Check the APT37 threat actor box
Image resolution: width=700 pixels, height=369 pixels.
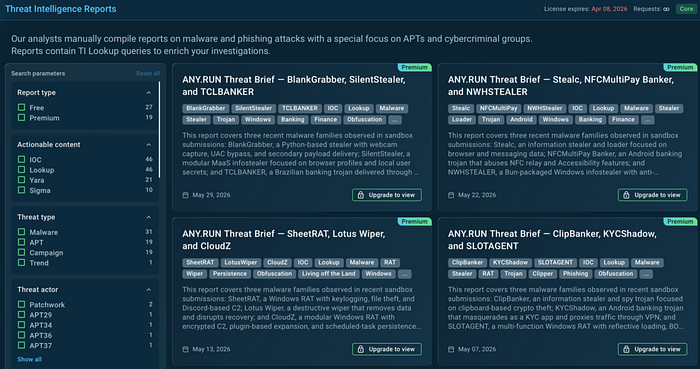click(21, 345)
